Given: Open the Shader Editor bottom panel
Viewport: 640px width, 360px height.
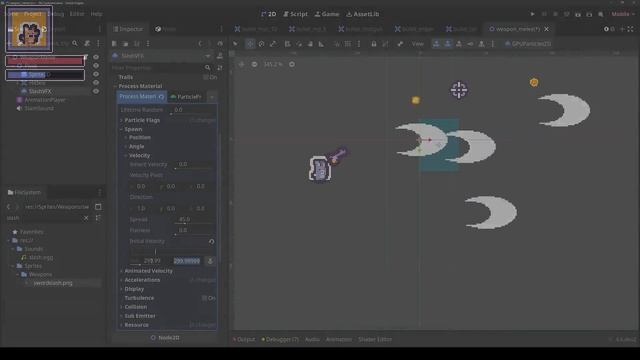Looking at the screenshot, I should tap(375, 339).
